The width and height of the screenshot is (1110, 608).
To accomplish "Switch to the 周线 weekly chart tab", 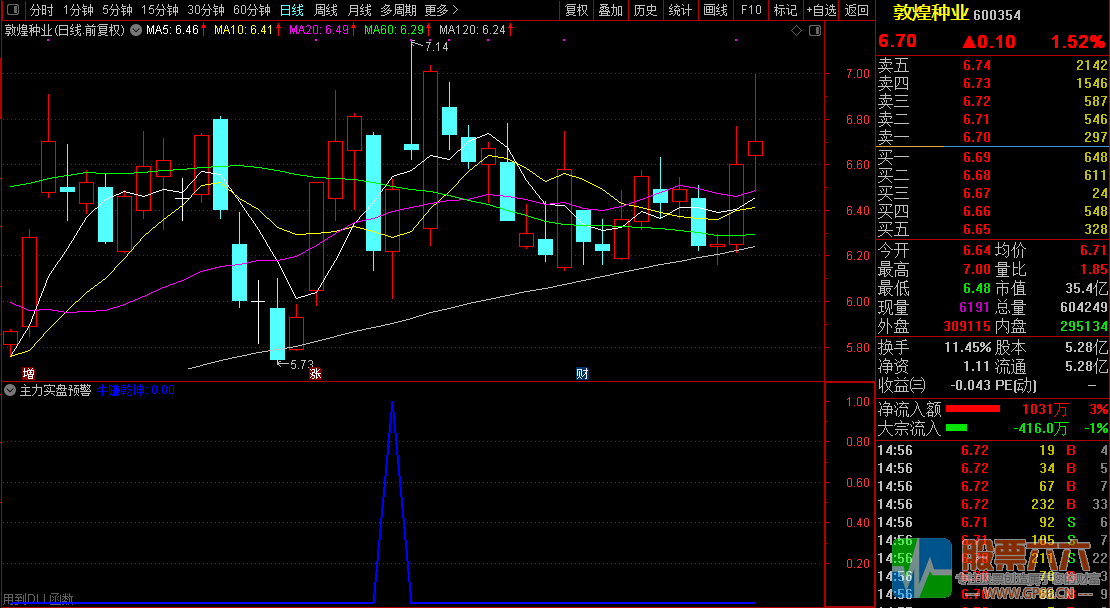I will [325, 10].
